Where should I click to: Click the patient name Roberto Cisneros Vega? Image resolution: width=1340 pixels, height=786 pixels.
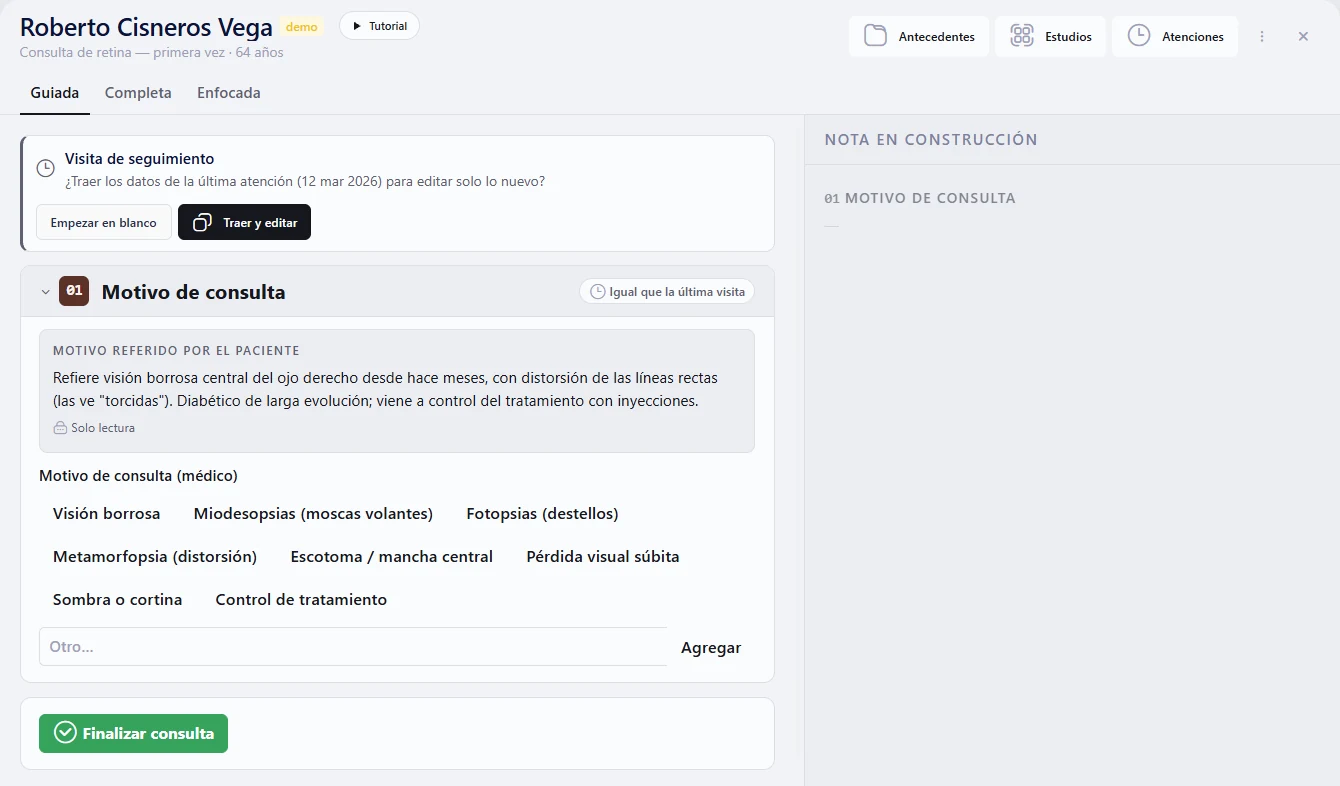click(x=146, y=27)
